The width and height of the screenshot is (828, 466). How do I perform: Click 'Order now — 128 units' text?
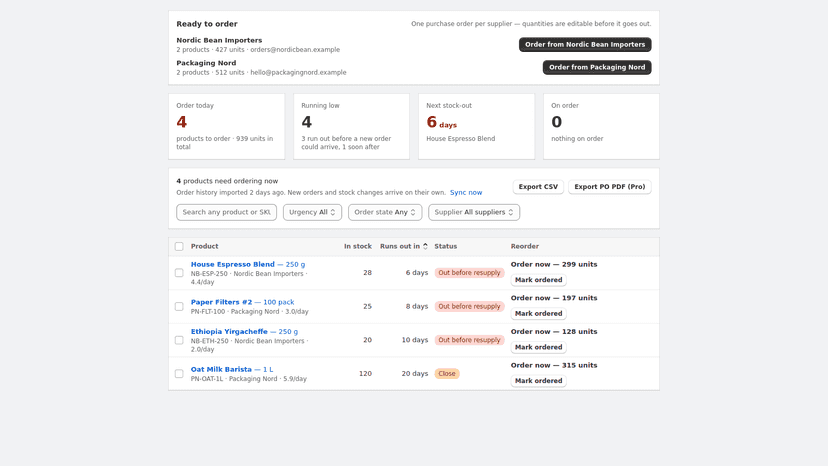pyautogui.click(x=553, y=332)
